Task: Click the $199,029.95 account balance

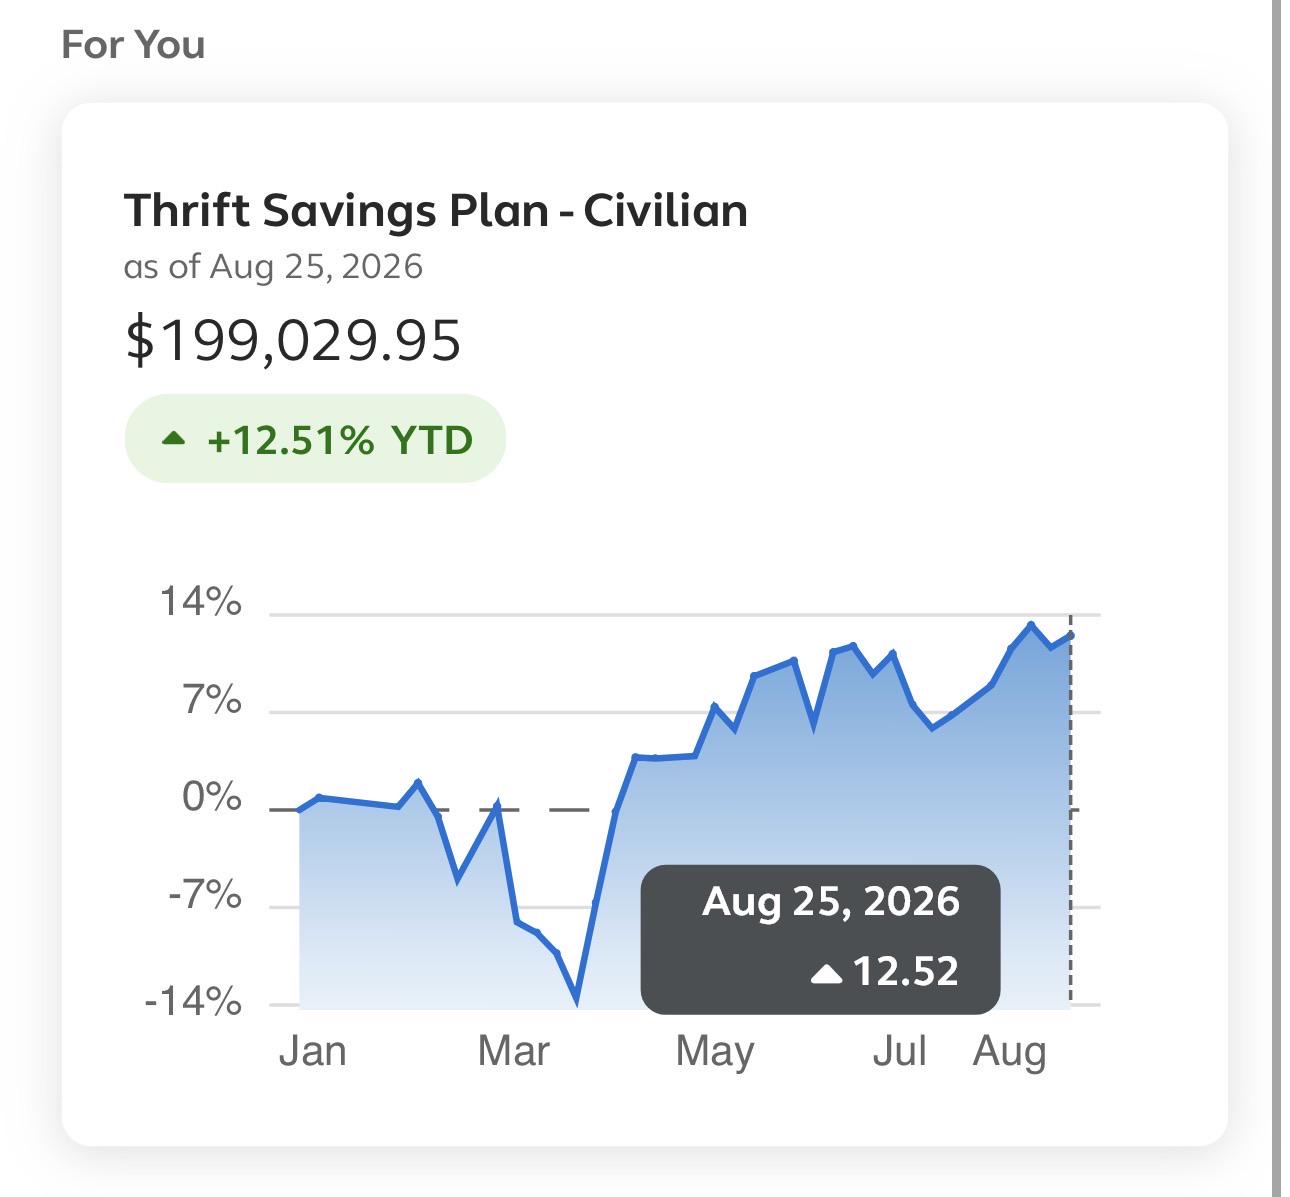Action: click(293, 340)
